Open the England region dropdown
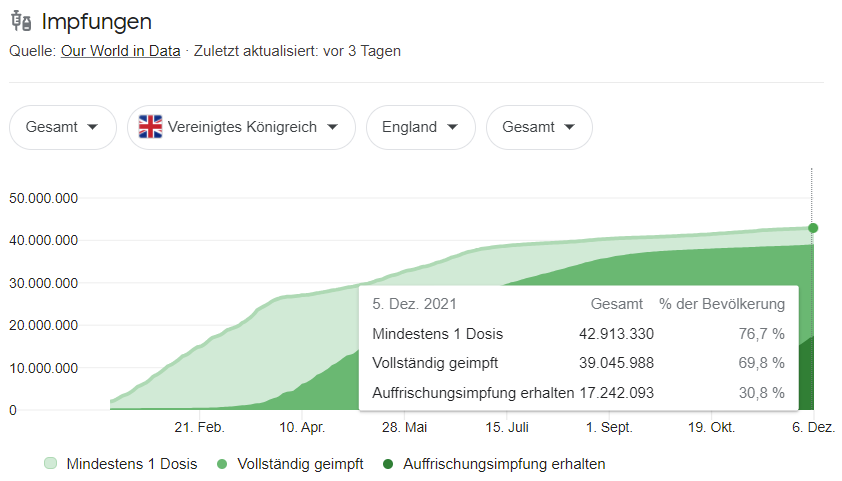 pos(420,127)
